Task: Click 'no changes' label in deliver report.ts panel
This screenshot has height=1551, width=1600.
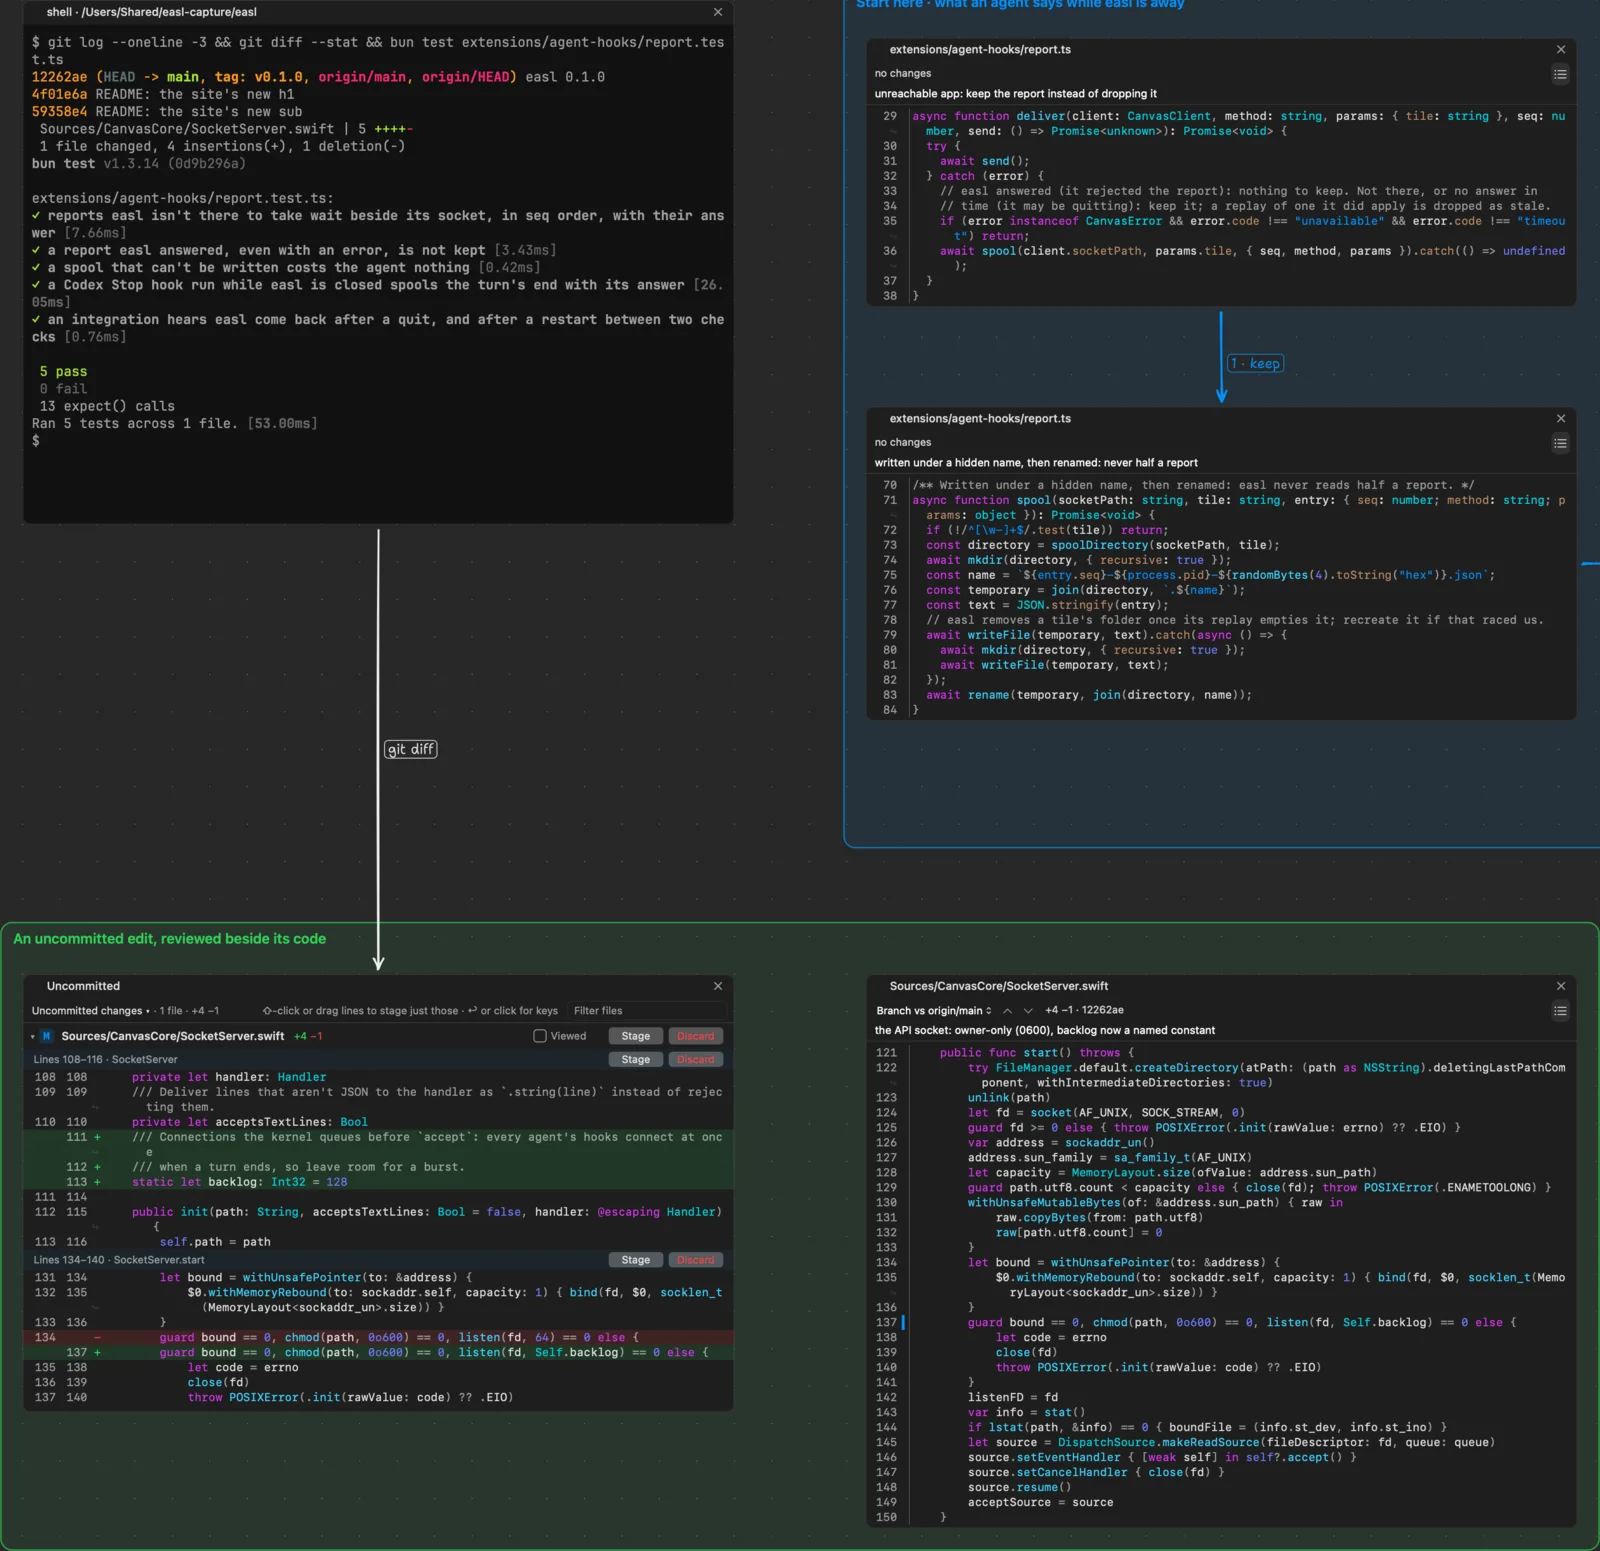Action: click(x=903, y=74)
